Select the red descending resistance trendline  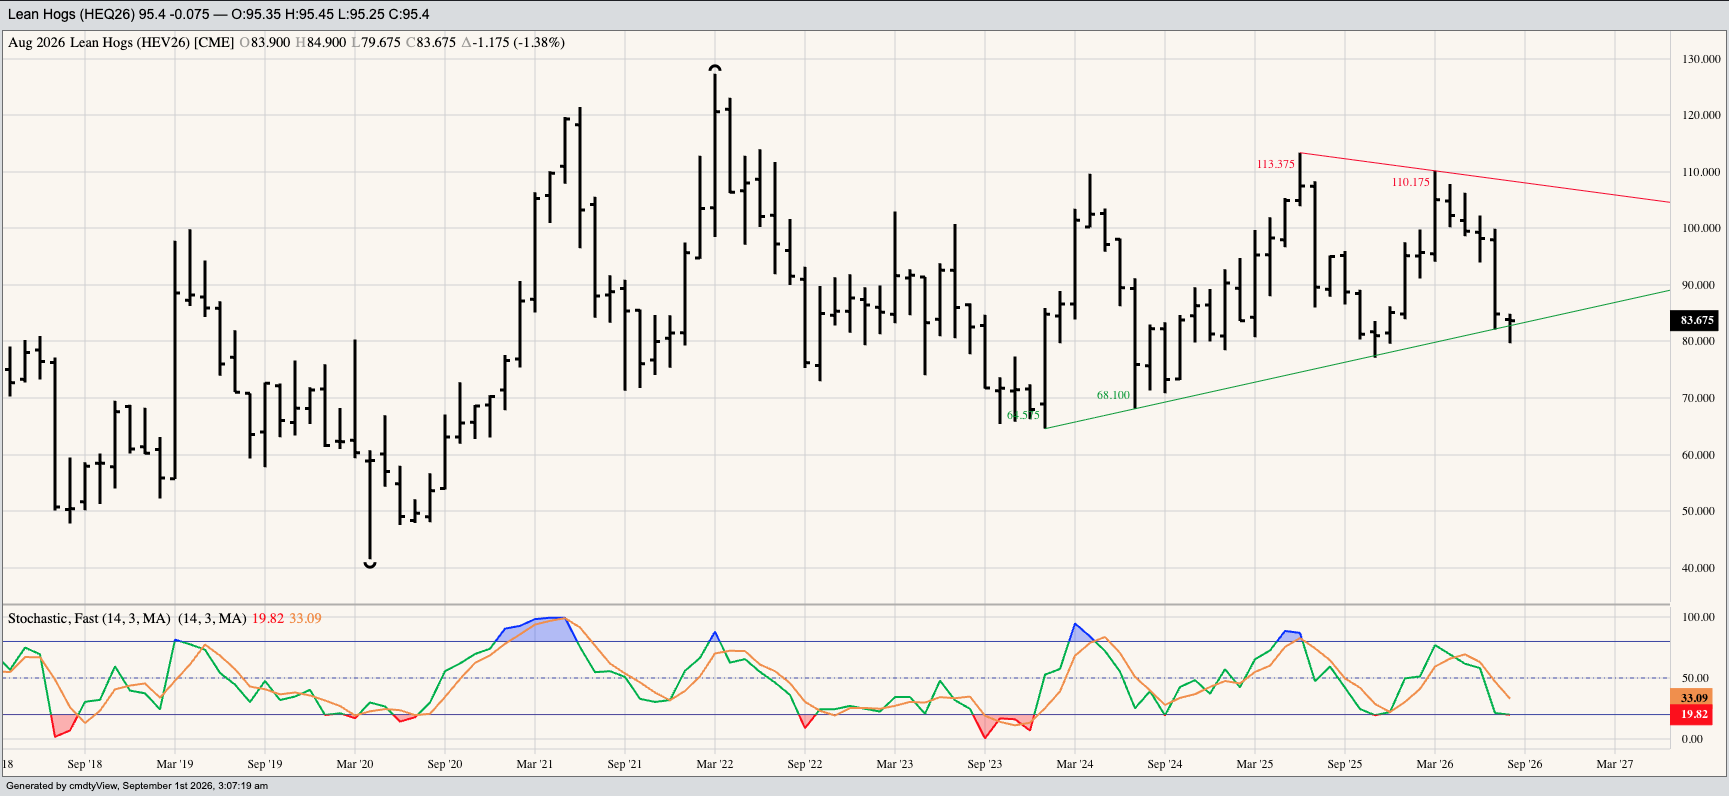click(x=1485, y=178)
